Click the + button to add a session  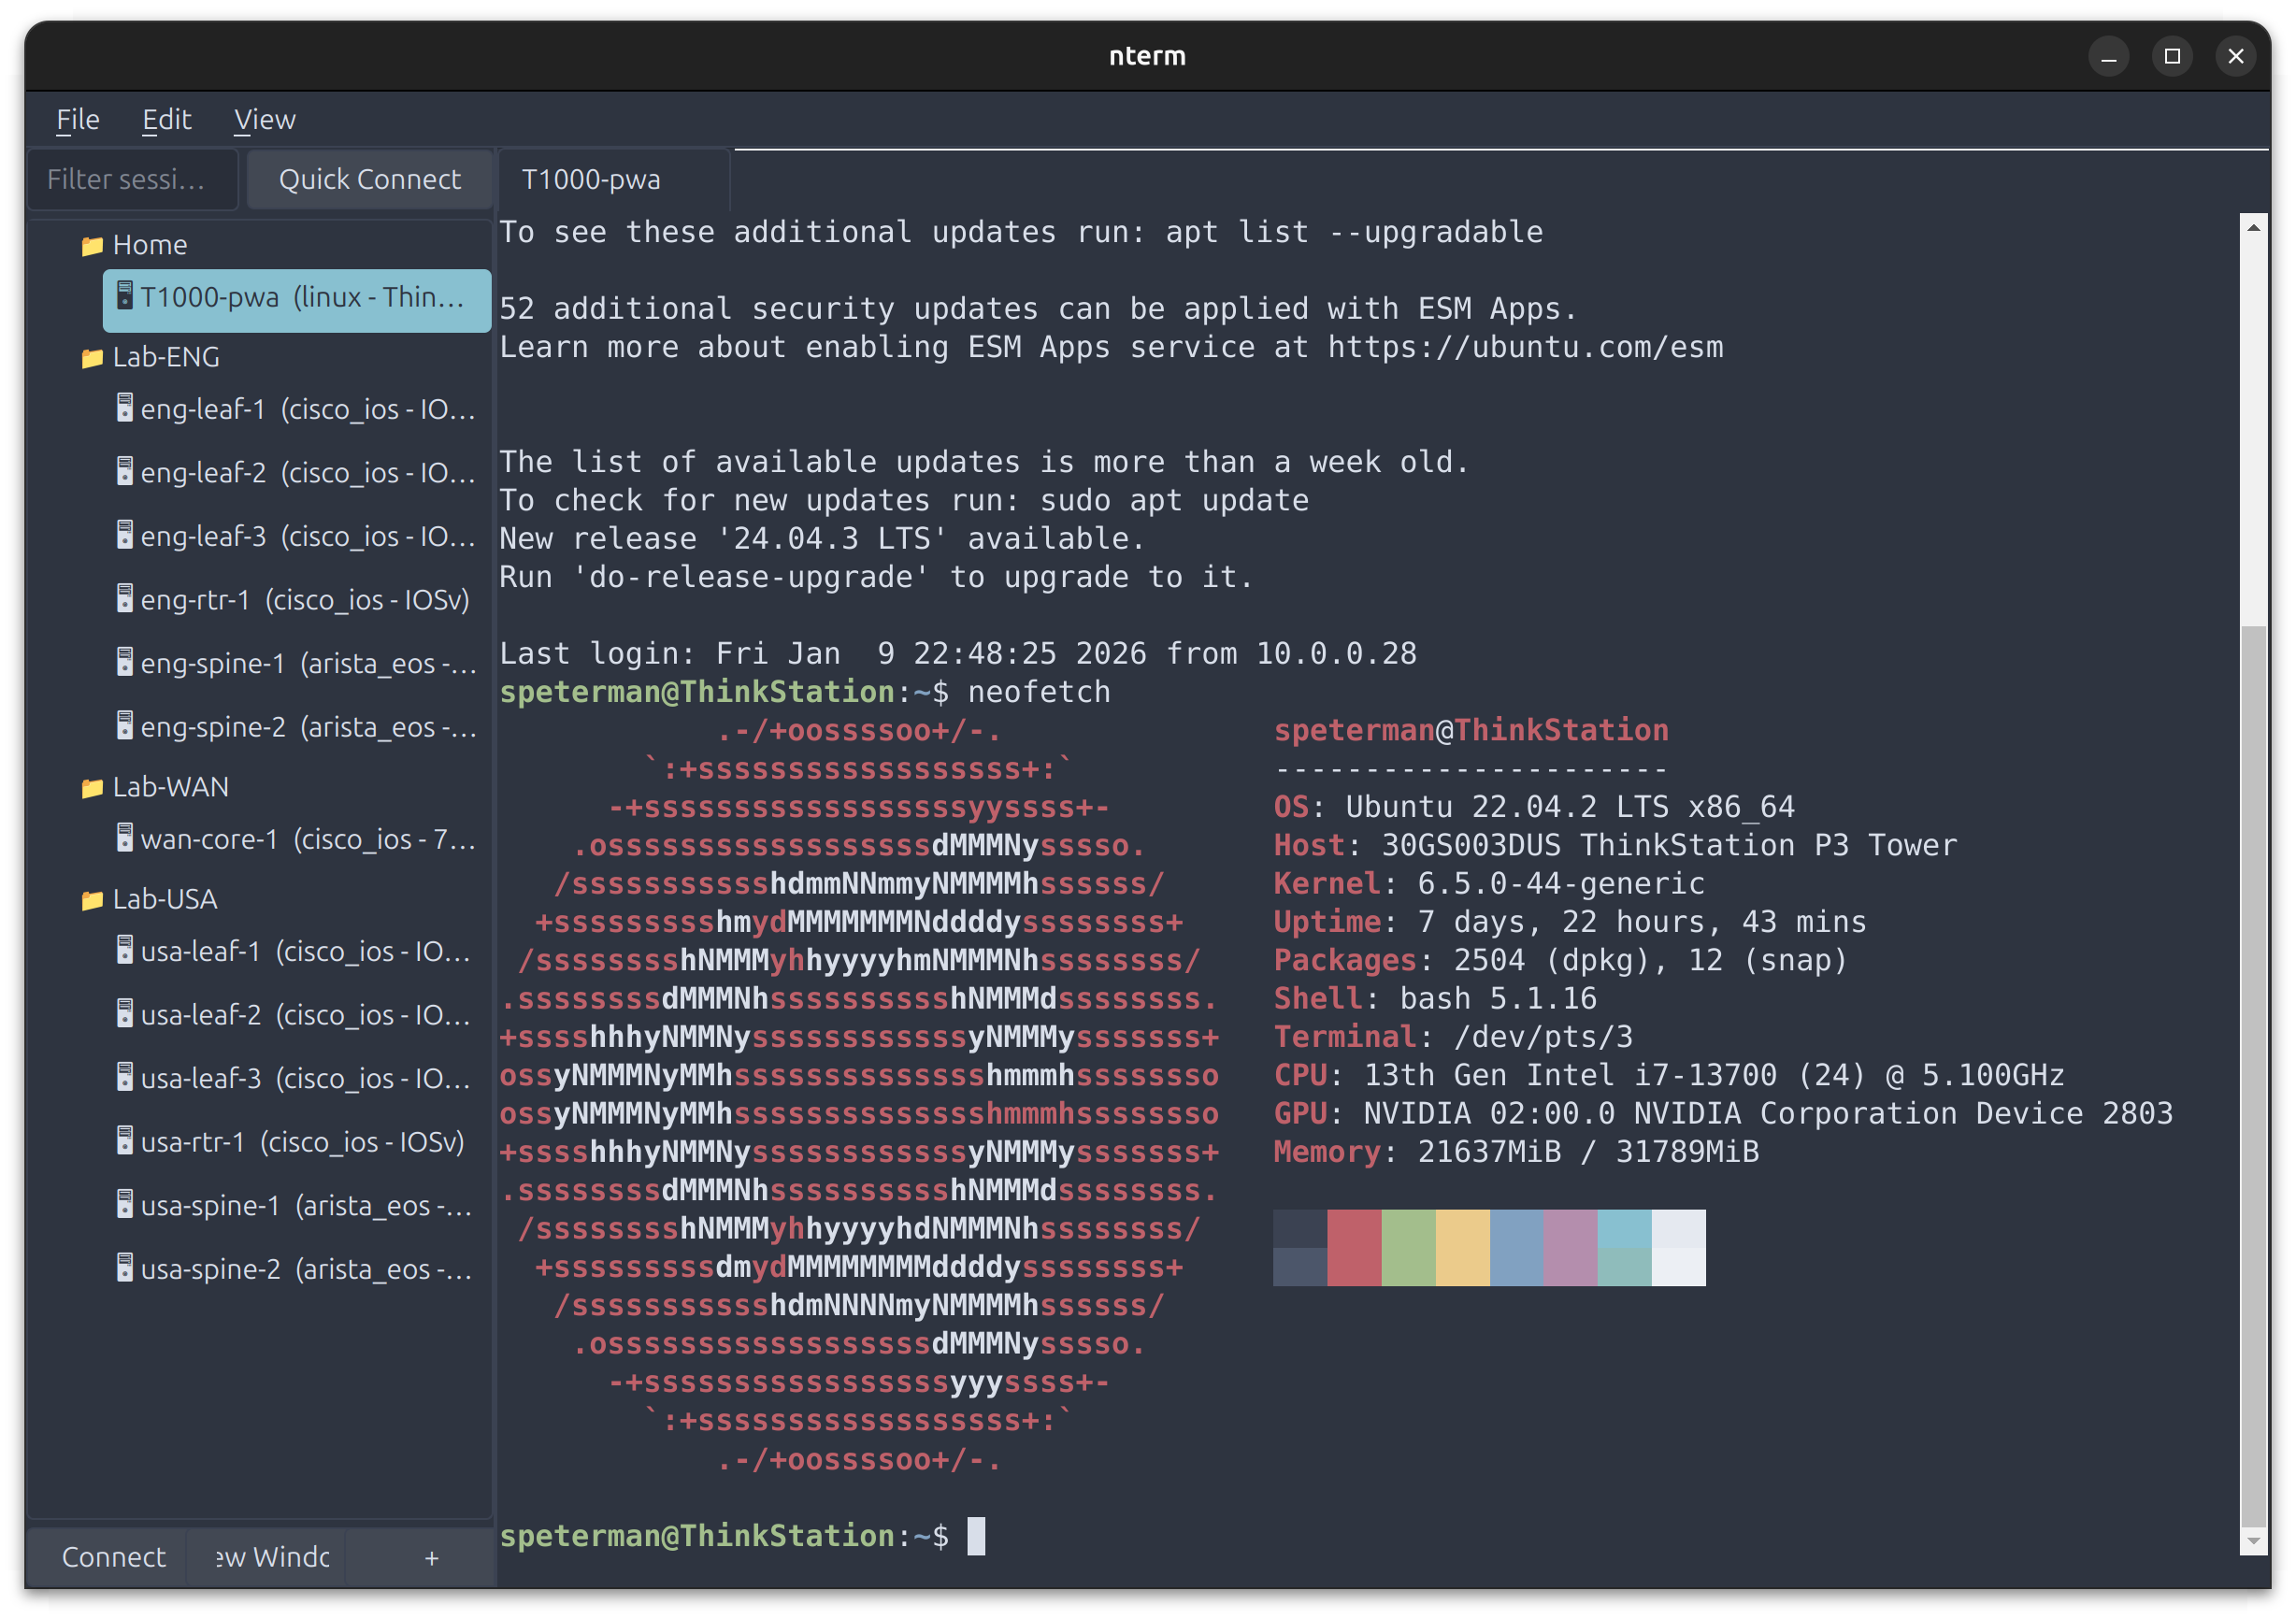[431, 1556]
